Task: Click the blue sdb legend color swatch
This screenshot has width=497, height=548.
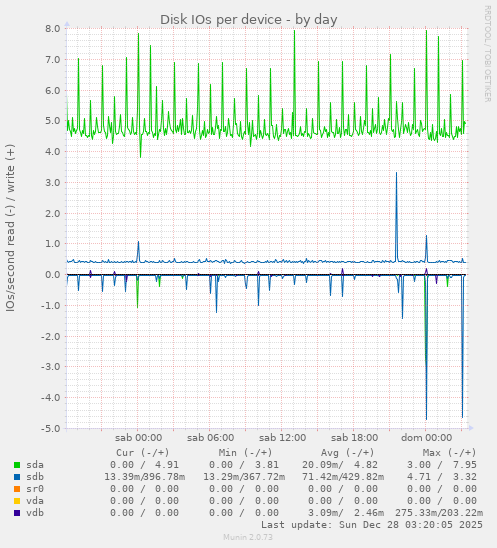Action: coord(17,477)
